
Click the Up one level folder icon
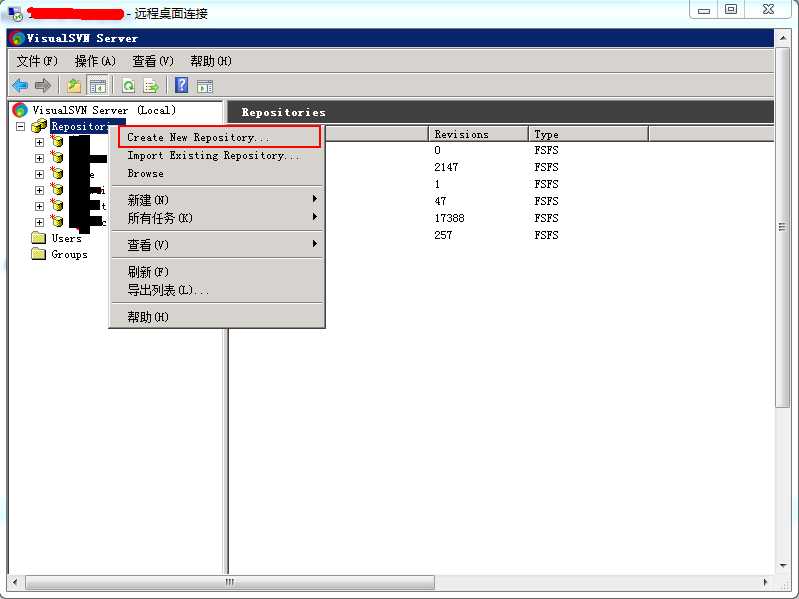point(74,86)
